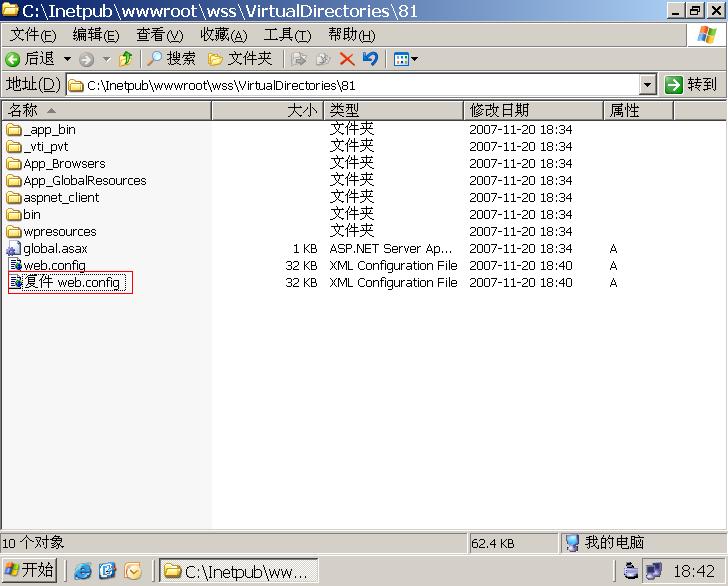Click the blue Undo arrow icon
The image size is (728, 586).
[371, 59]
